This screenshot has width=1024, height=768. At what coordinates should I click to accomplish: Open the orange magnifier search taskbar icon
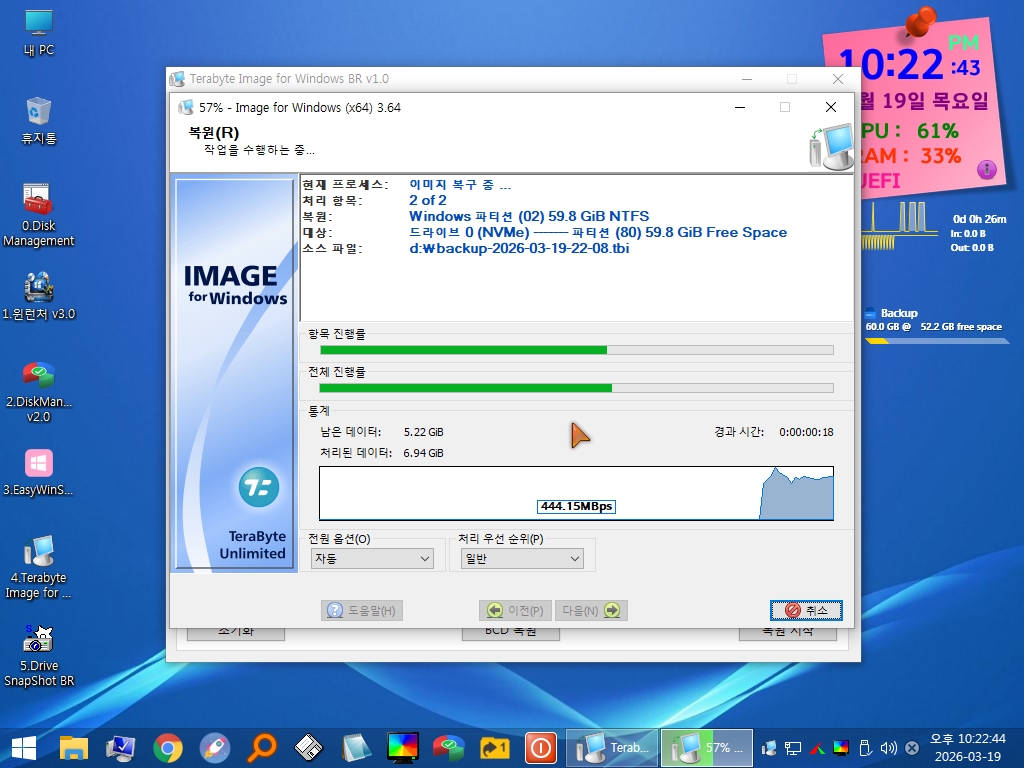coord(262,748)
